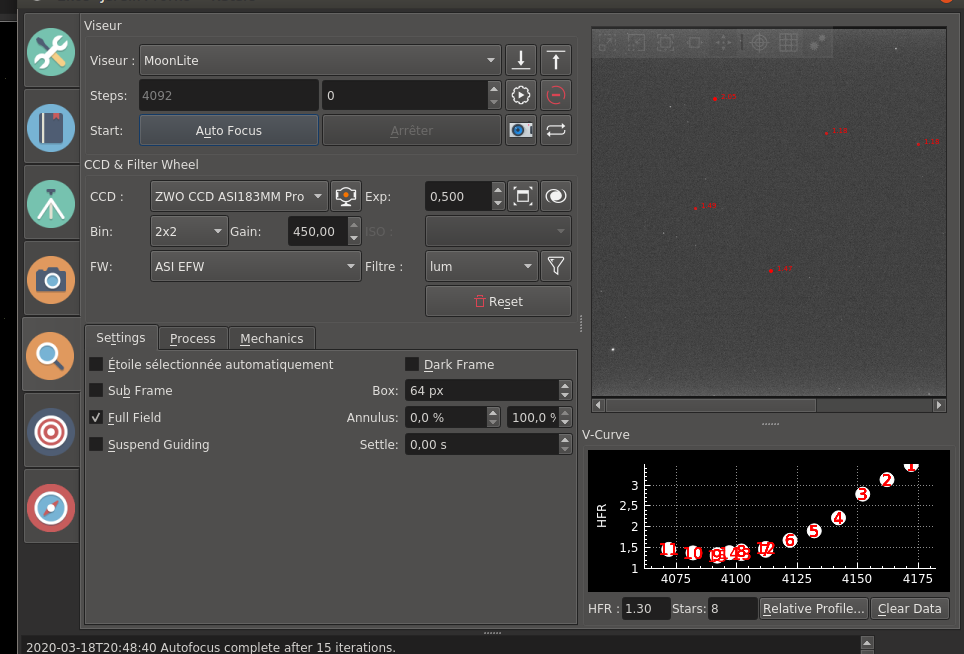Click the target Steps input field
The height and width of the screenshot is (654, 964).
pos(405,95)
